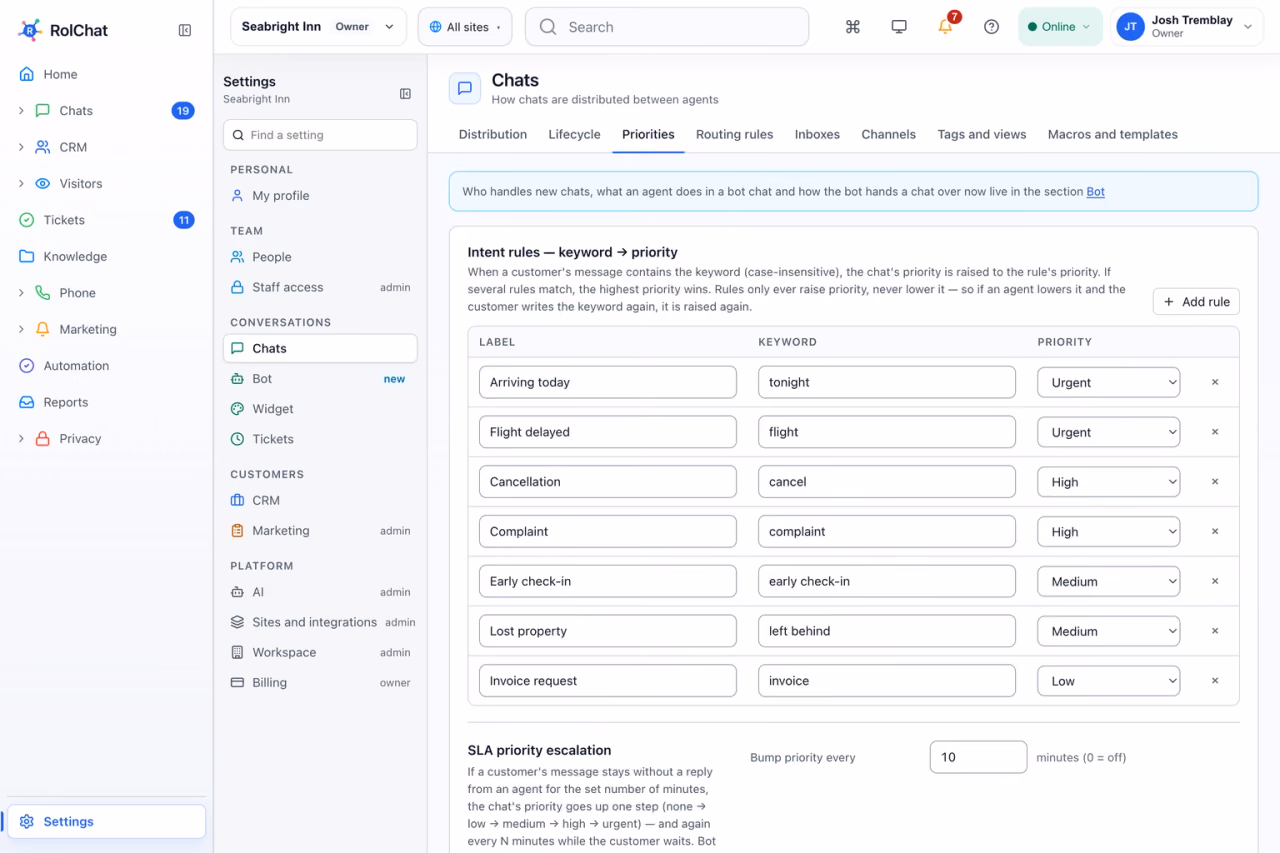Edit label field containing Flight delayed

(x=608, y=432)
